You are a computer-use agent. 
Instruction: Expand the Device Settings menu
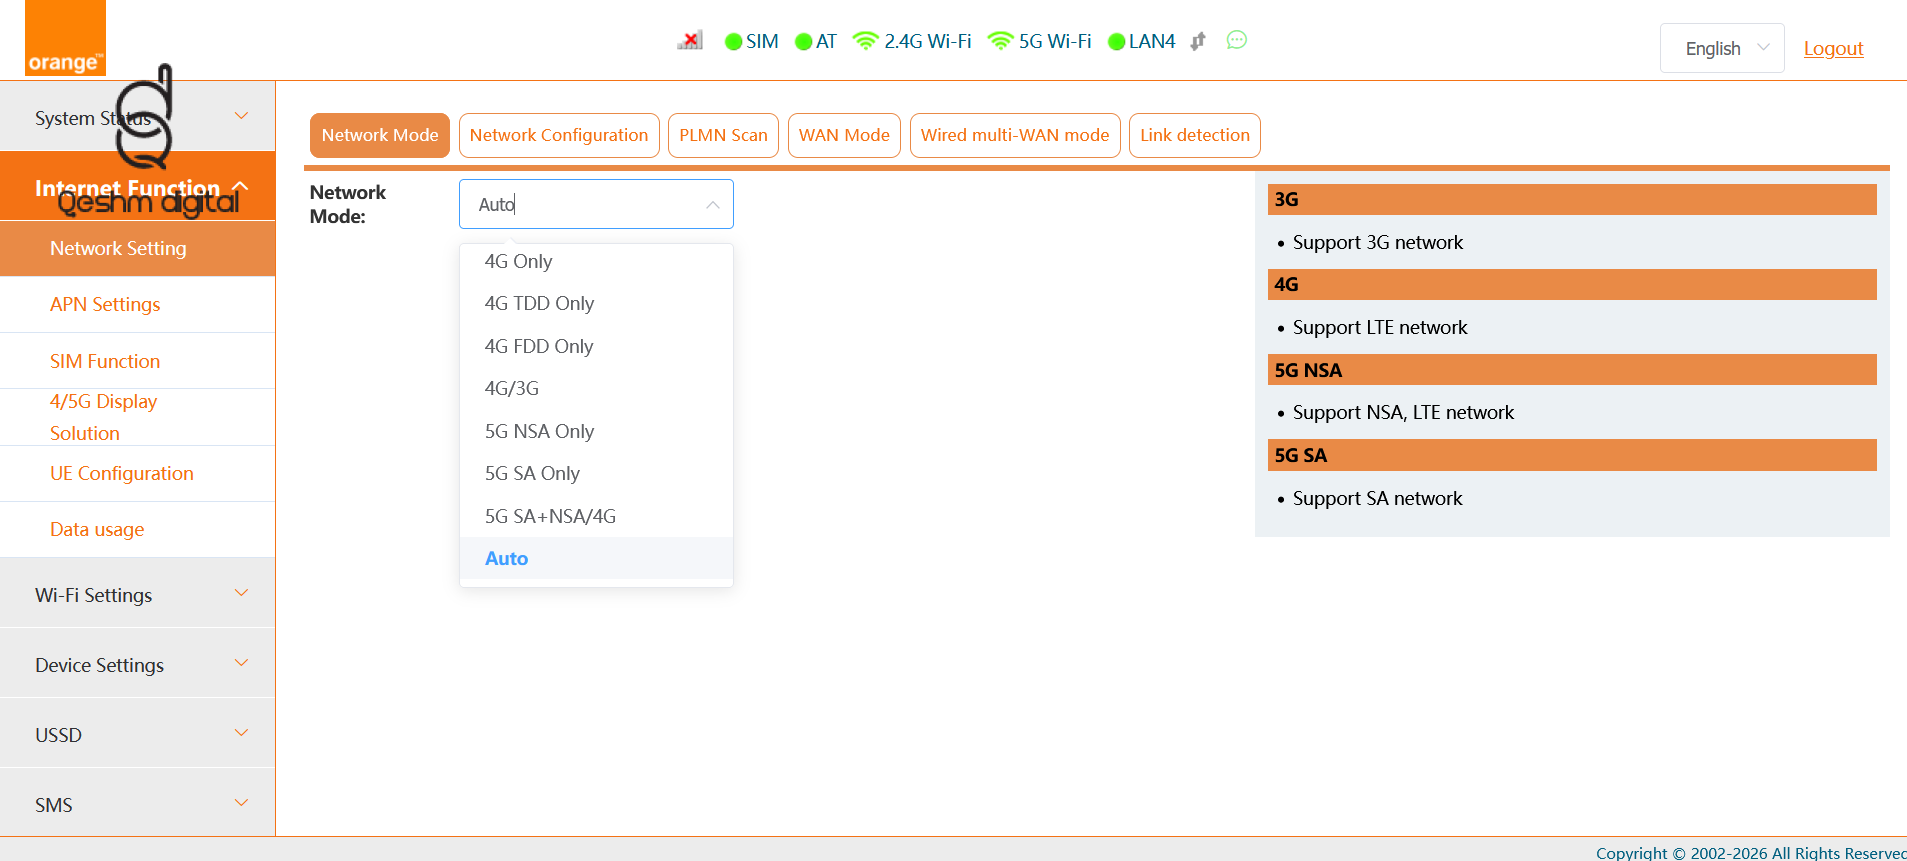pyautogui.click(x=138, y=664)
